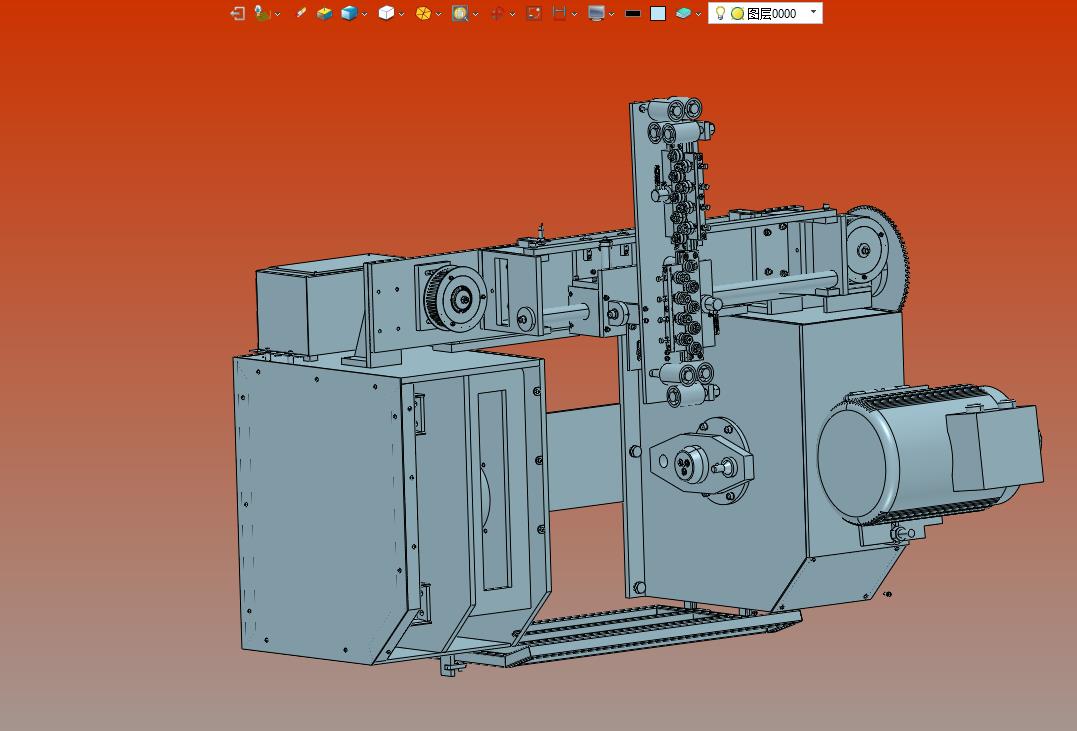
Task: Click the pencil sketch icon
Action: (301, 13)
